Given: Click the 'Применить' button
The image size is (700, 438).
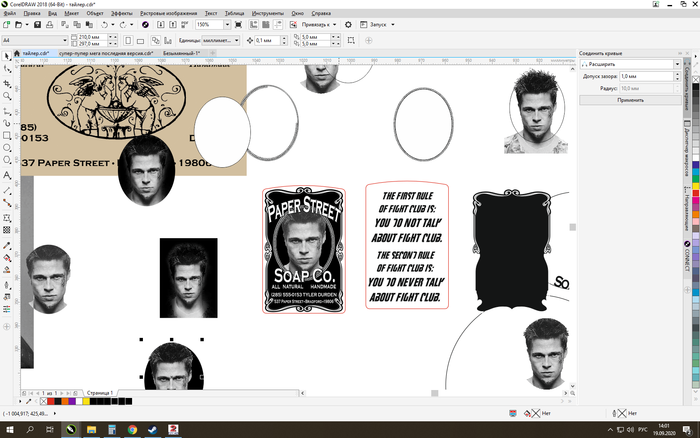Looking at the screenshot, I should point(630,100).
